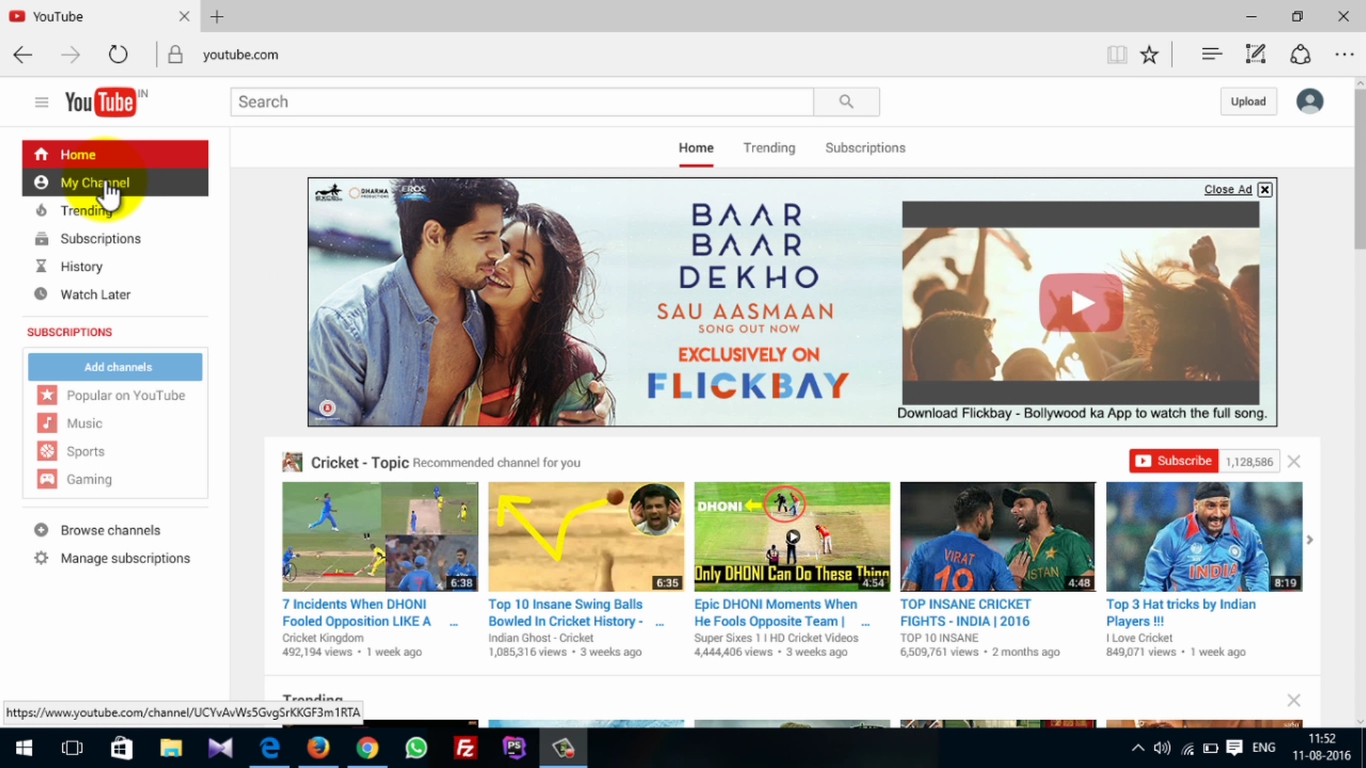The width and height of the screenshot is (1366, 768).
Task: Open Epic DHONI Moments video thumbnail
Action: tap(792, 537)
